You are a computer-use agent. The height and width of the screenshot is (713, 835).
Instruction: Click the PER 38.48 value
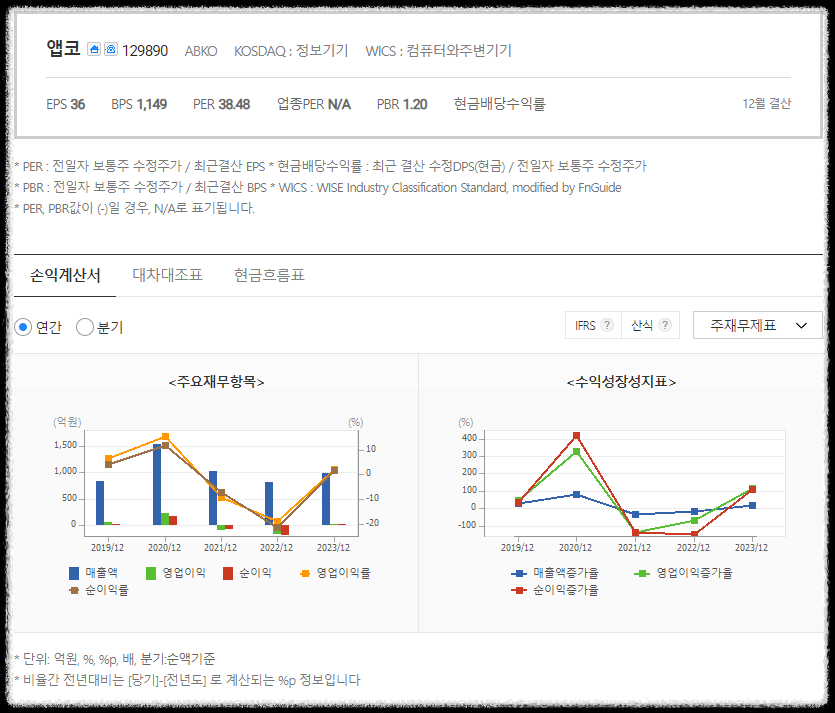coord(222,104)
